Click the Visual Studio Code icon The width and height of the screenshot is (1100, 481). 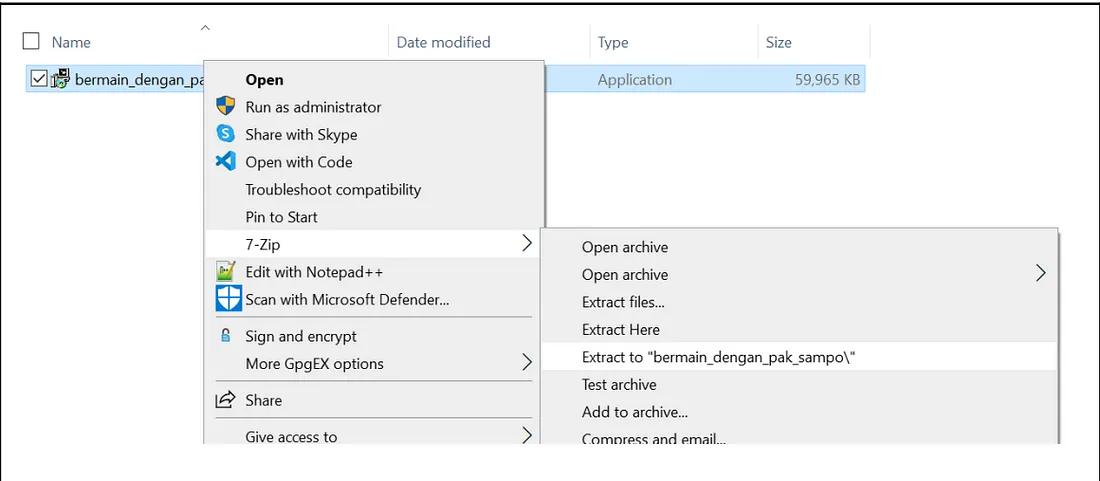pos(226,161)
